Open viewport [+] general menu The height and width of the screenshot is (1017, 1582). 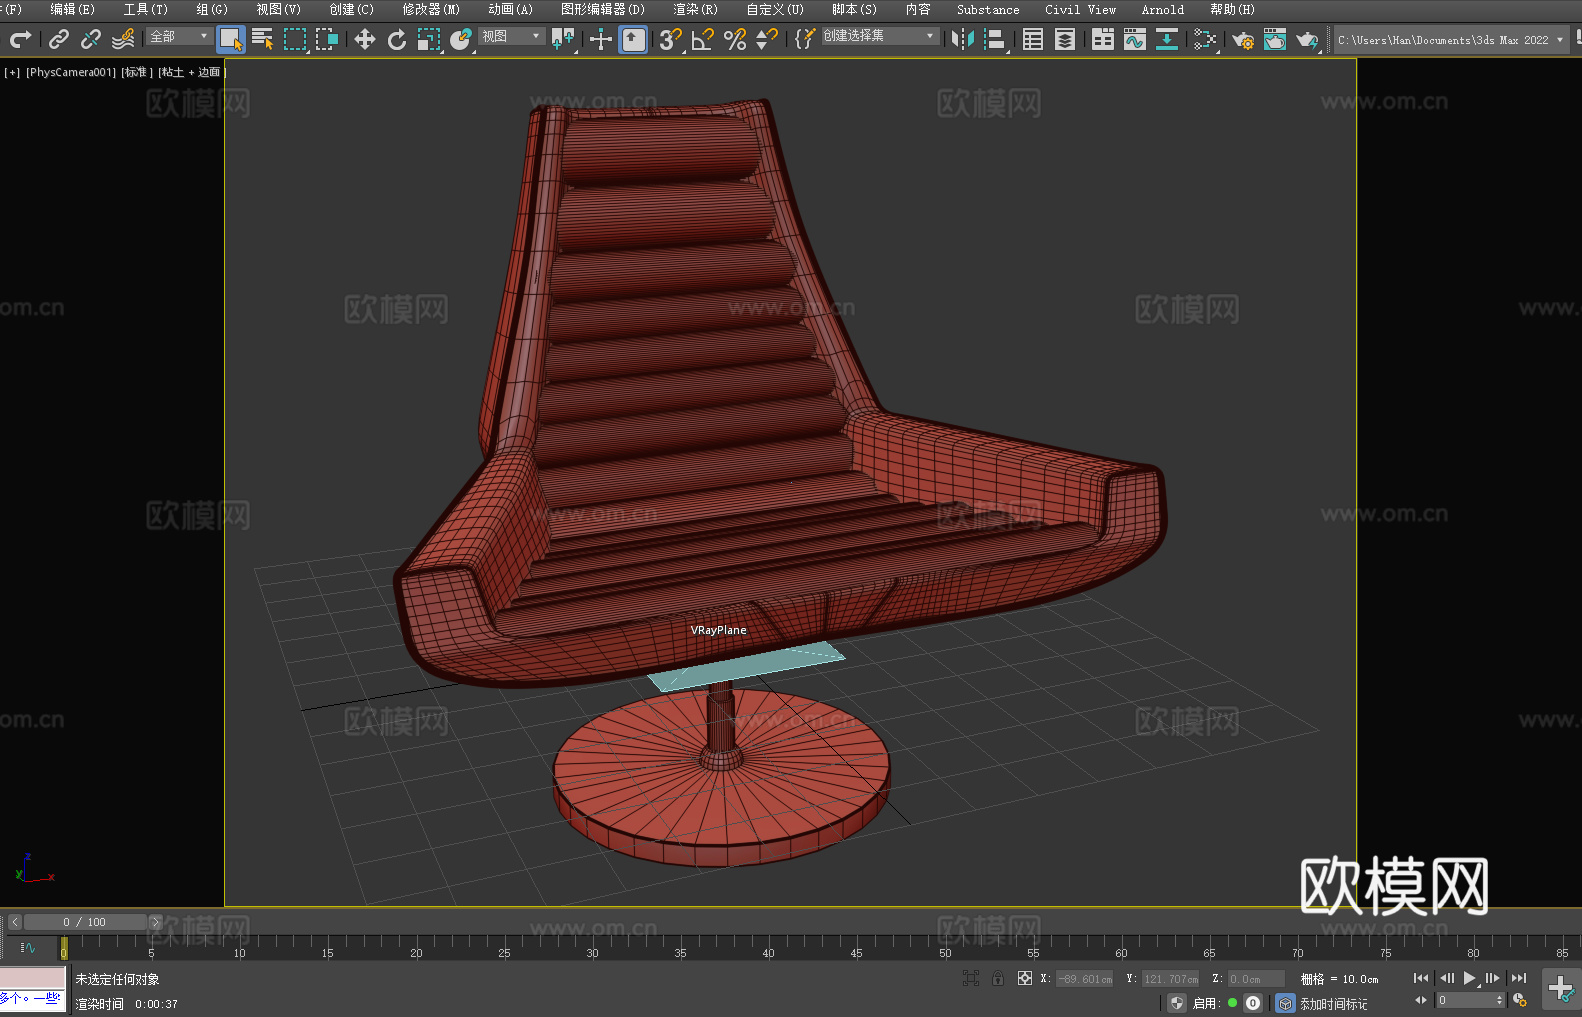pyautogui.click(x=12, y=72)
